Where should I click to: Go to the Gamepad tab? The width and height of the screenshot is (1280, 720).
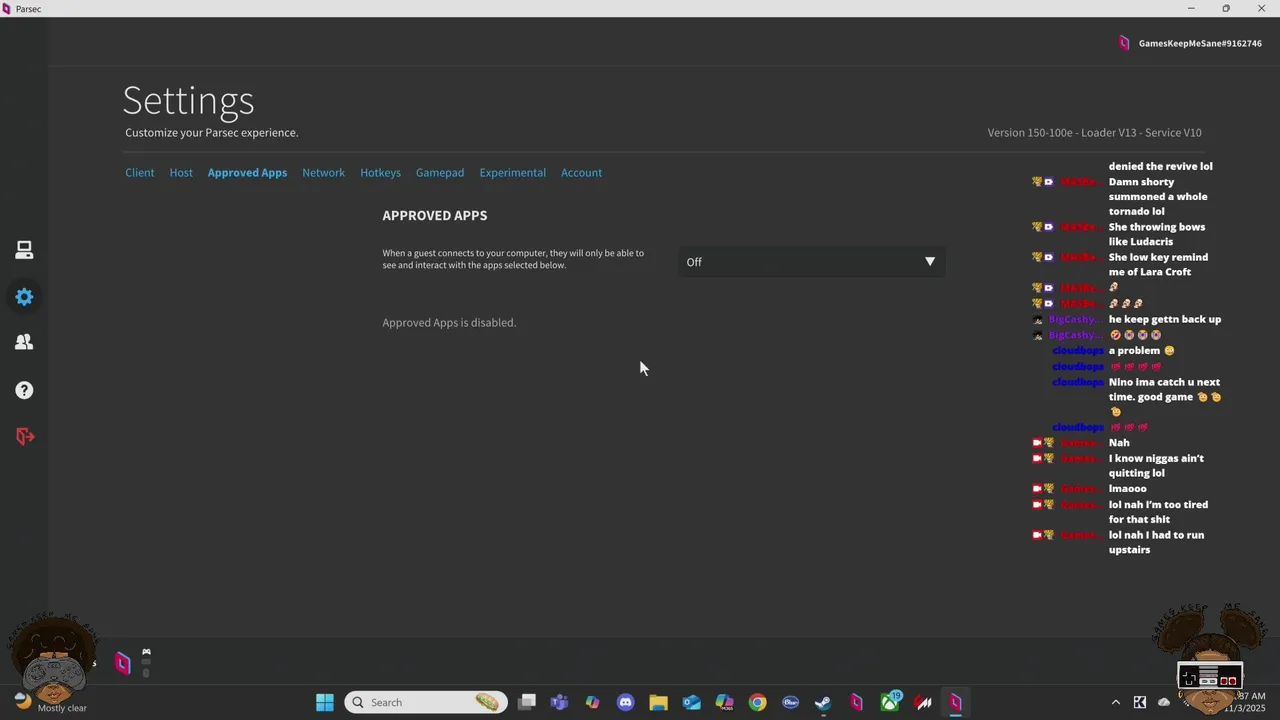pos(440,173)
